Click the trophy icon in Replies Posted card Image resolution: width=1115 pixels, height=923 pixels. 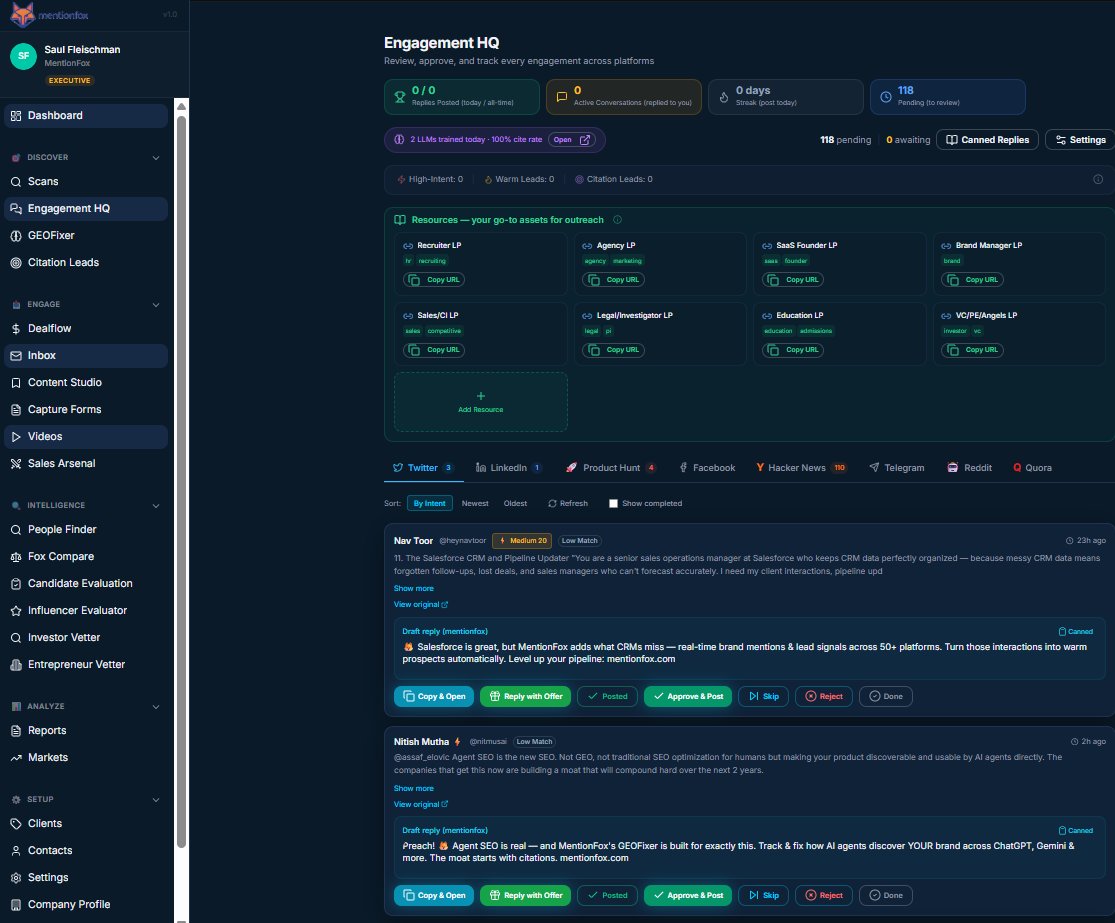(400, 97)
